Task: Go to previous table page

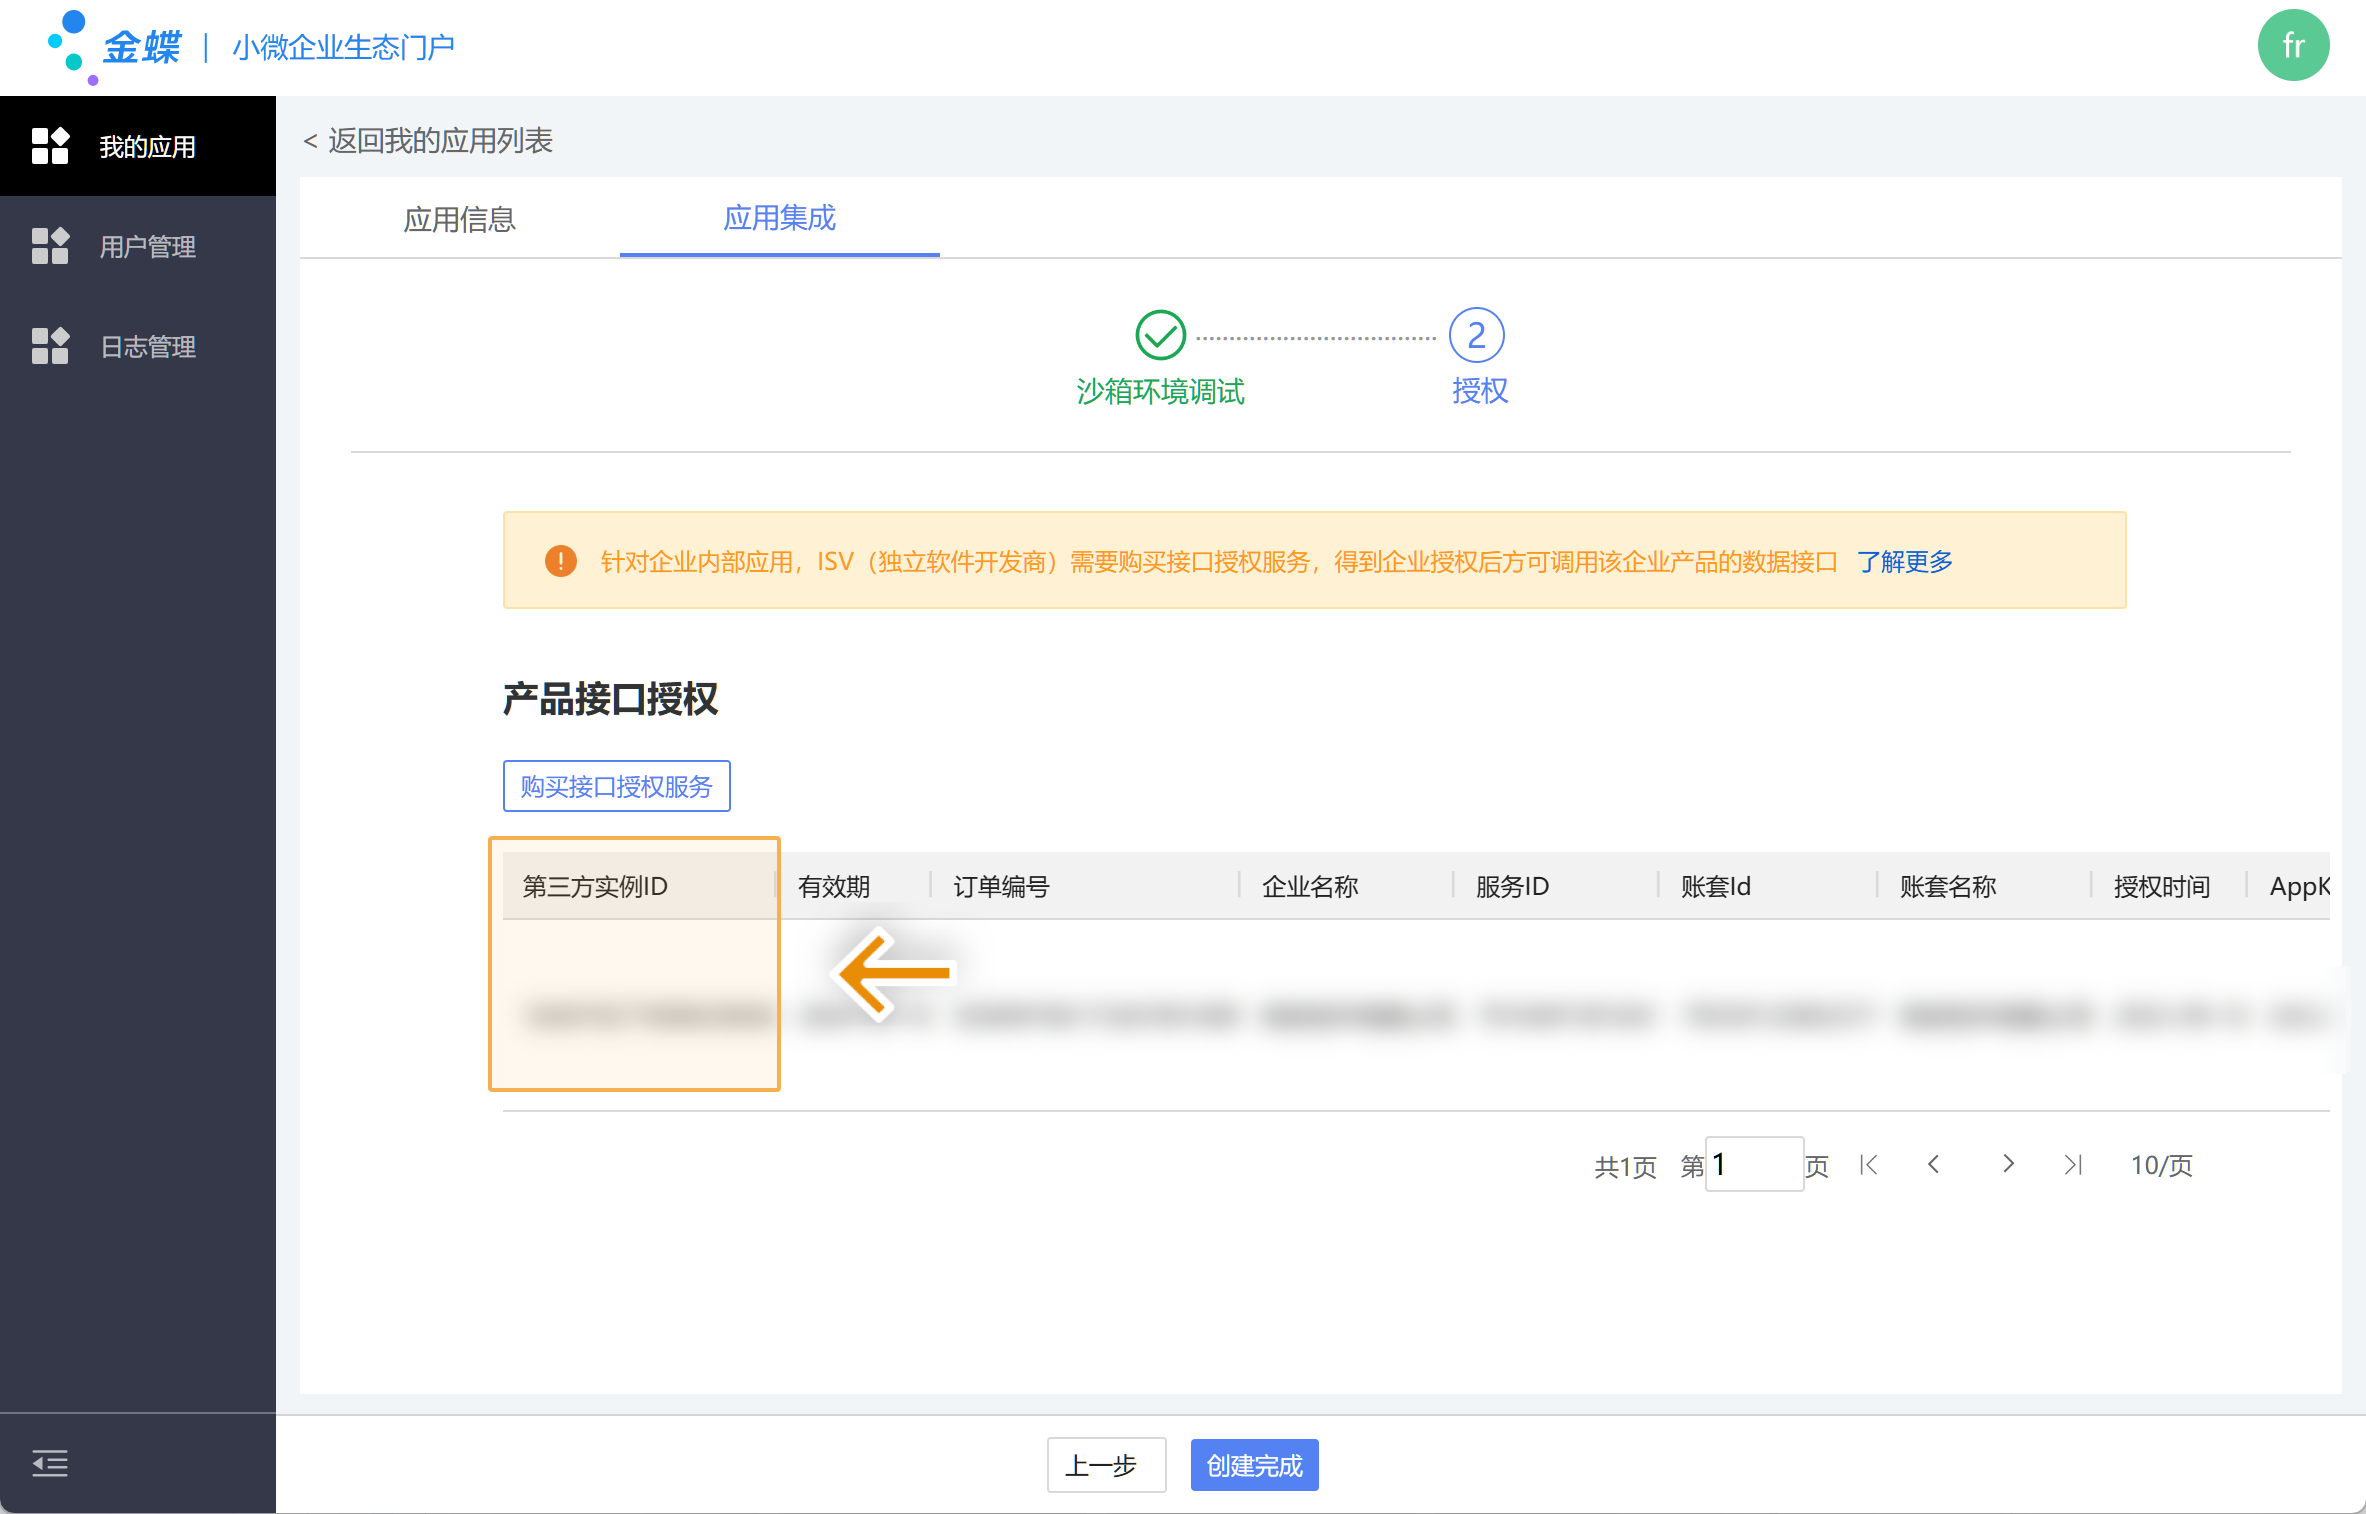Action: [x=1934, y=1165]
